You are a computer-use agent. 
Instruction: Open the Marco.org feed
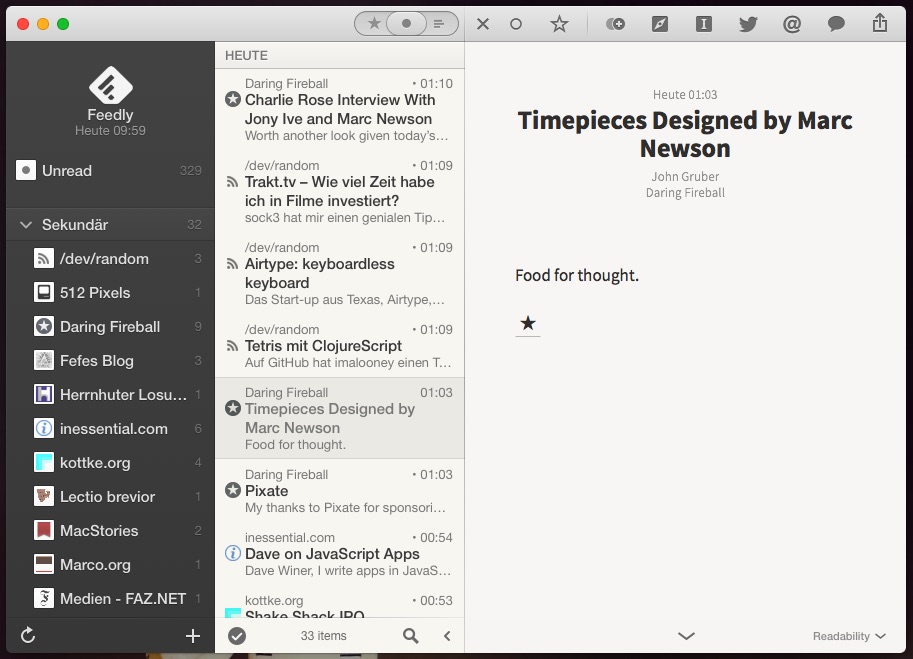[110, 565]
